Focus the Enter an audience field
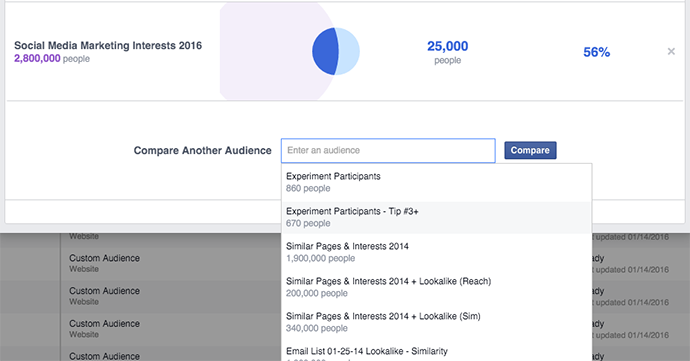 [x=388, y=151]
